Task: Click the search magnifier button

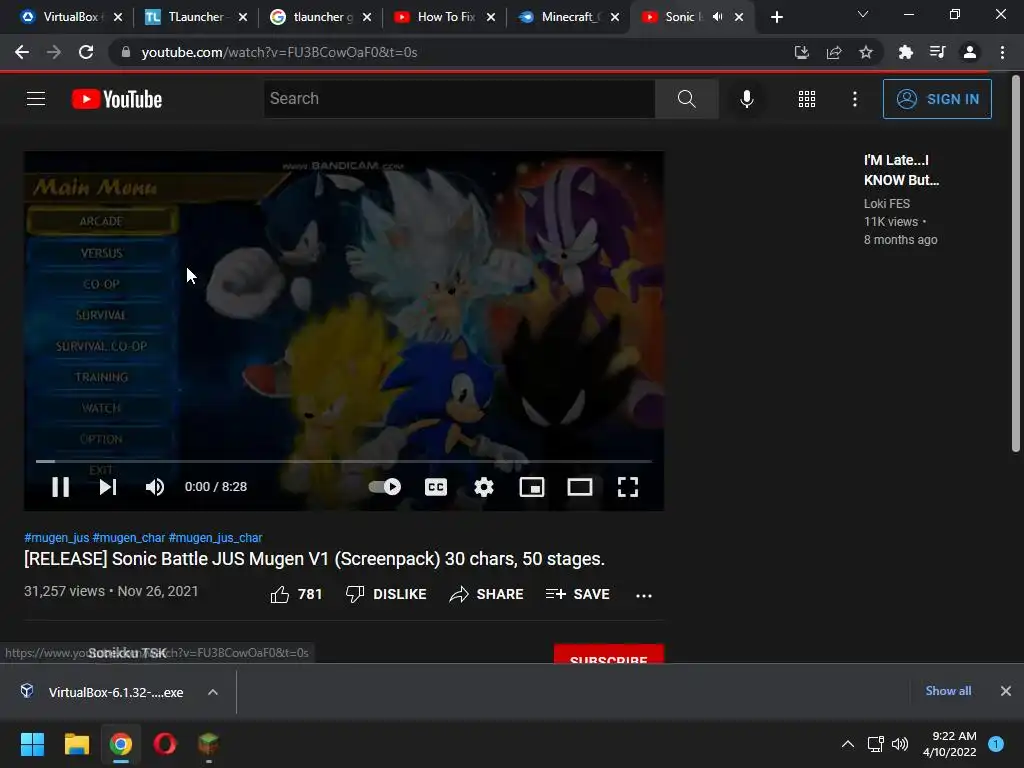Action: 686,99
